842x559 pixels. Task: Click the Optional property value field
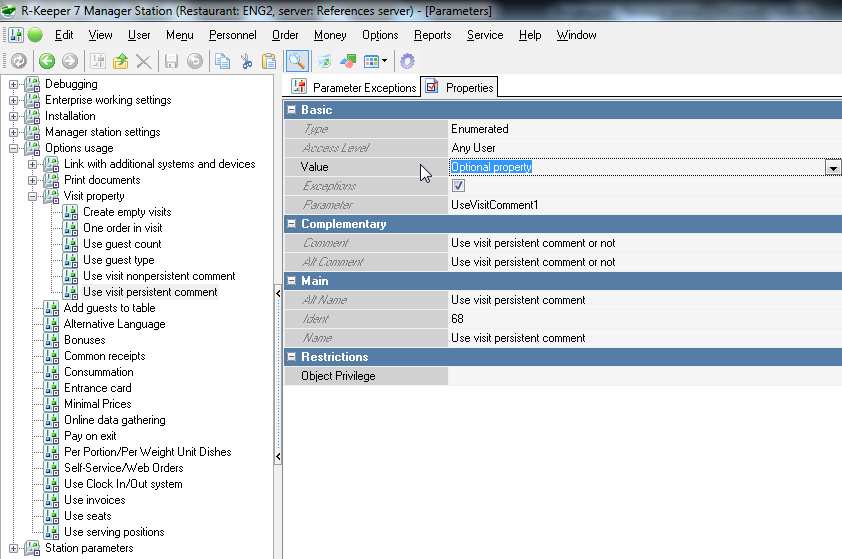pos(637,167)
